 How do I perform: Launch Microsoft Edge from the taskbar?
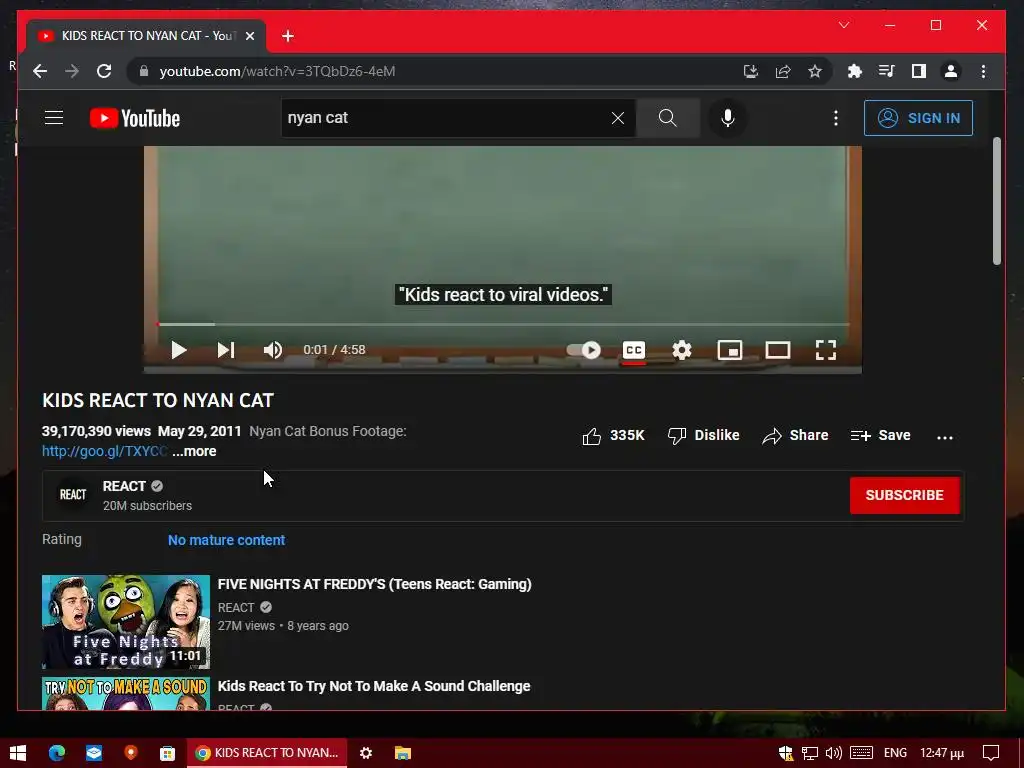tap(57, 753)
